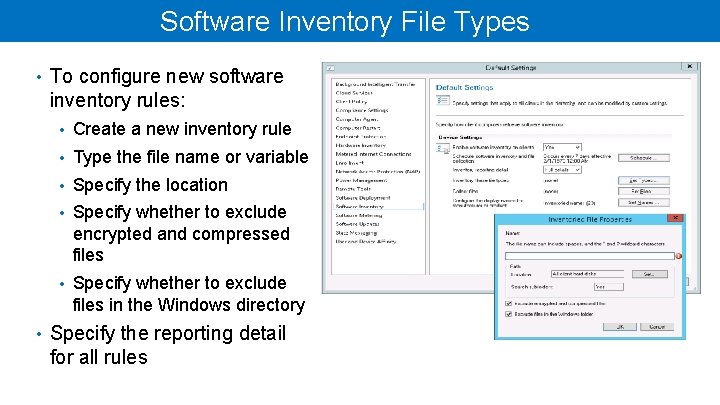This screenshot has width=720, height=405.
Task: Click the Device Settings computer icon
Action: point(443,149)
